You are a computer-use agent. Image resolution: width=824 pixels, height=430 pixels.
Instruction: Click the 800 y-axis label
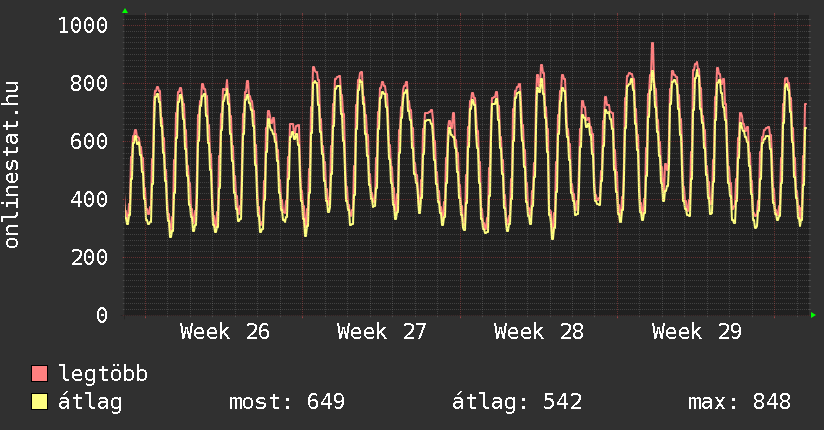pos(89,83)
